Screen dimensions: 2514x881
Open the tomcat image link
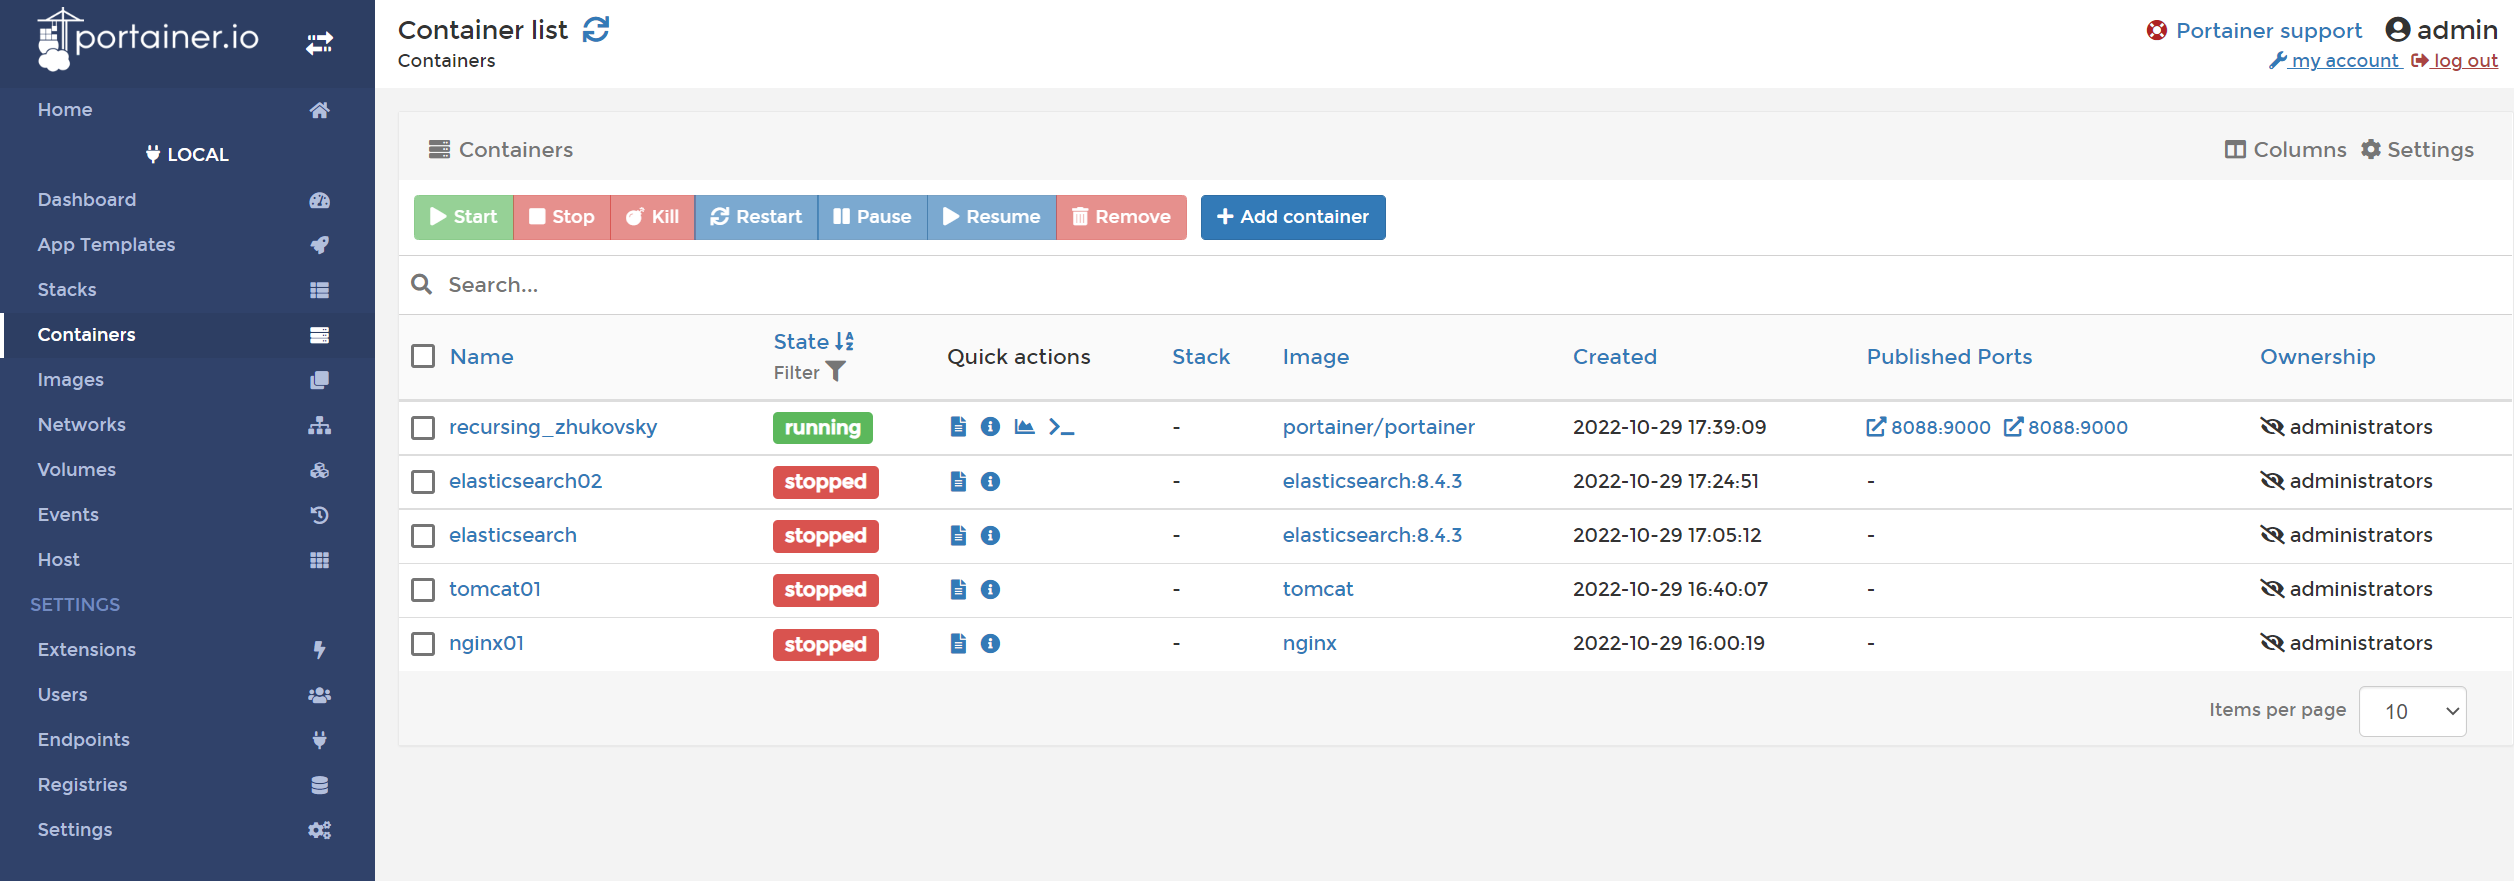pyautogui.click(x=1317, y=589)
